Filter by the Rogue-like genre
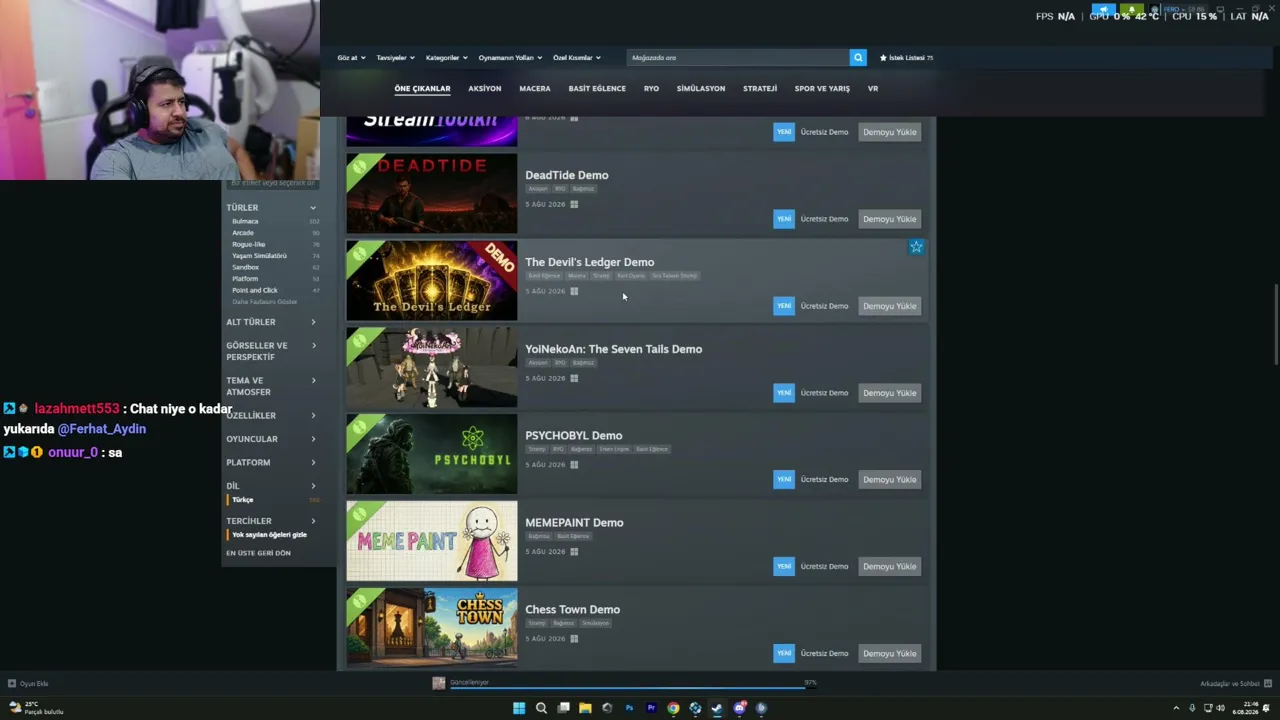The height and width of the screenshot is (720, 1280). point(249,244)
